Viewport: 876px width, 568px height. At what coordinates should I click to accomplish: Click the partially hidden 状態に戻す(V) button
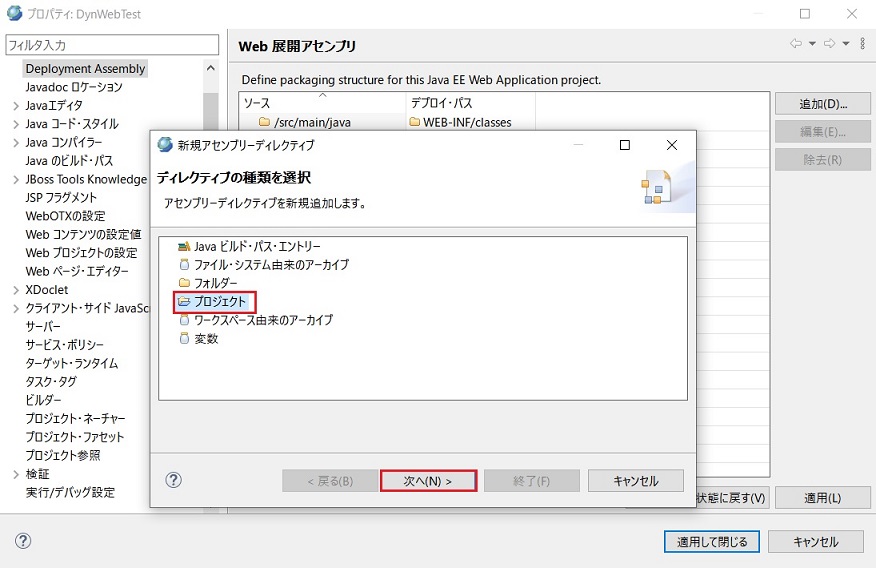click(732, 498)
